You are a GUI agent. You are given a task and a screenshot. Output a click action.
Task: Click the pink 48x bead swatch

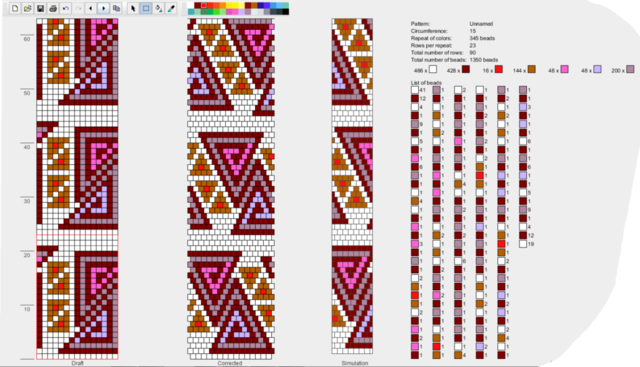tap(564, 70)
